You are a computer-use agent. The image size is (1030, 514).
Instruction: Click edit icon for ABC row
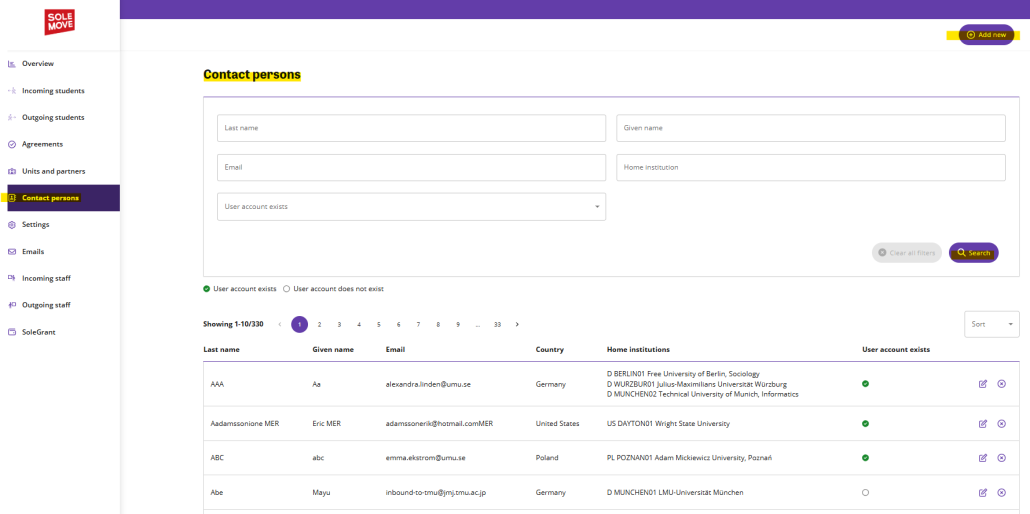983,458
